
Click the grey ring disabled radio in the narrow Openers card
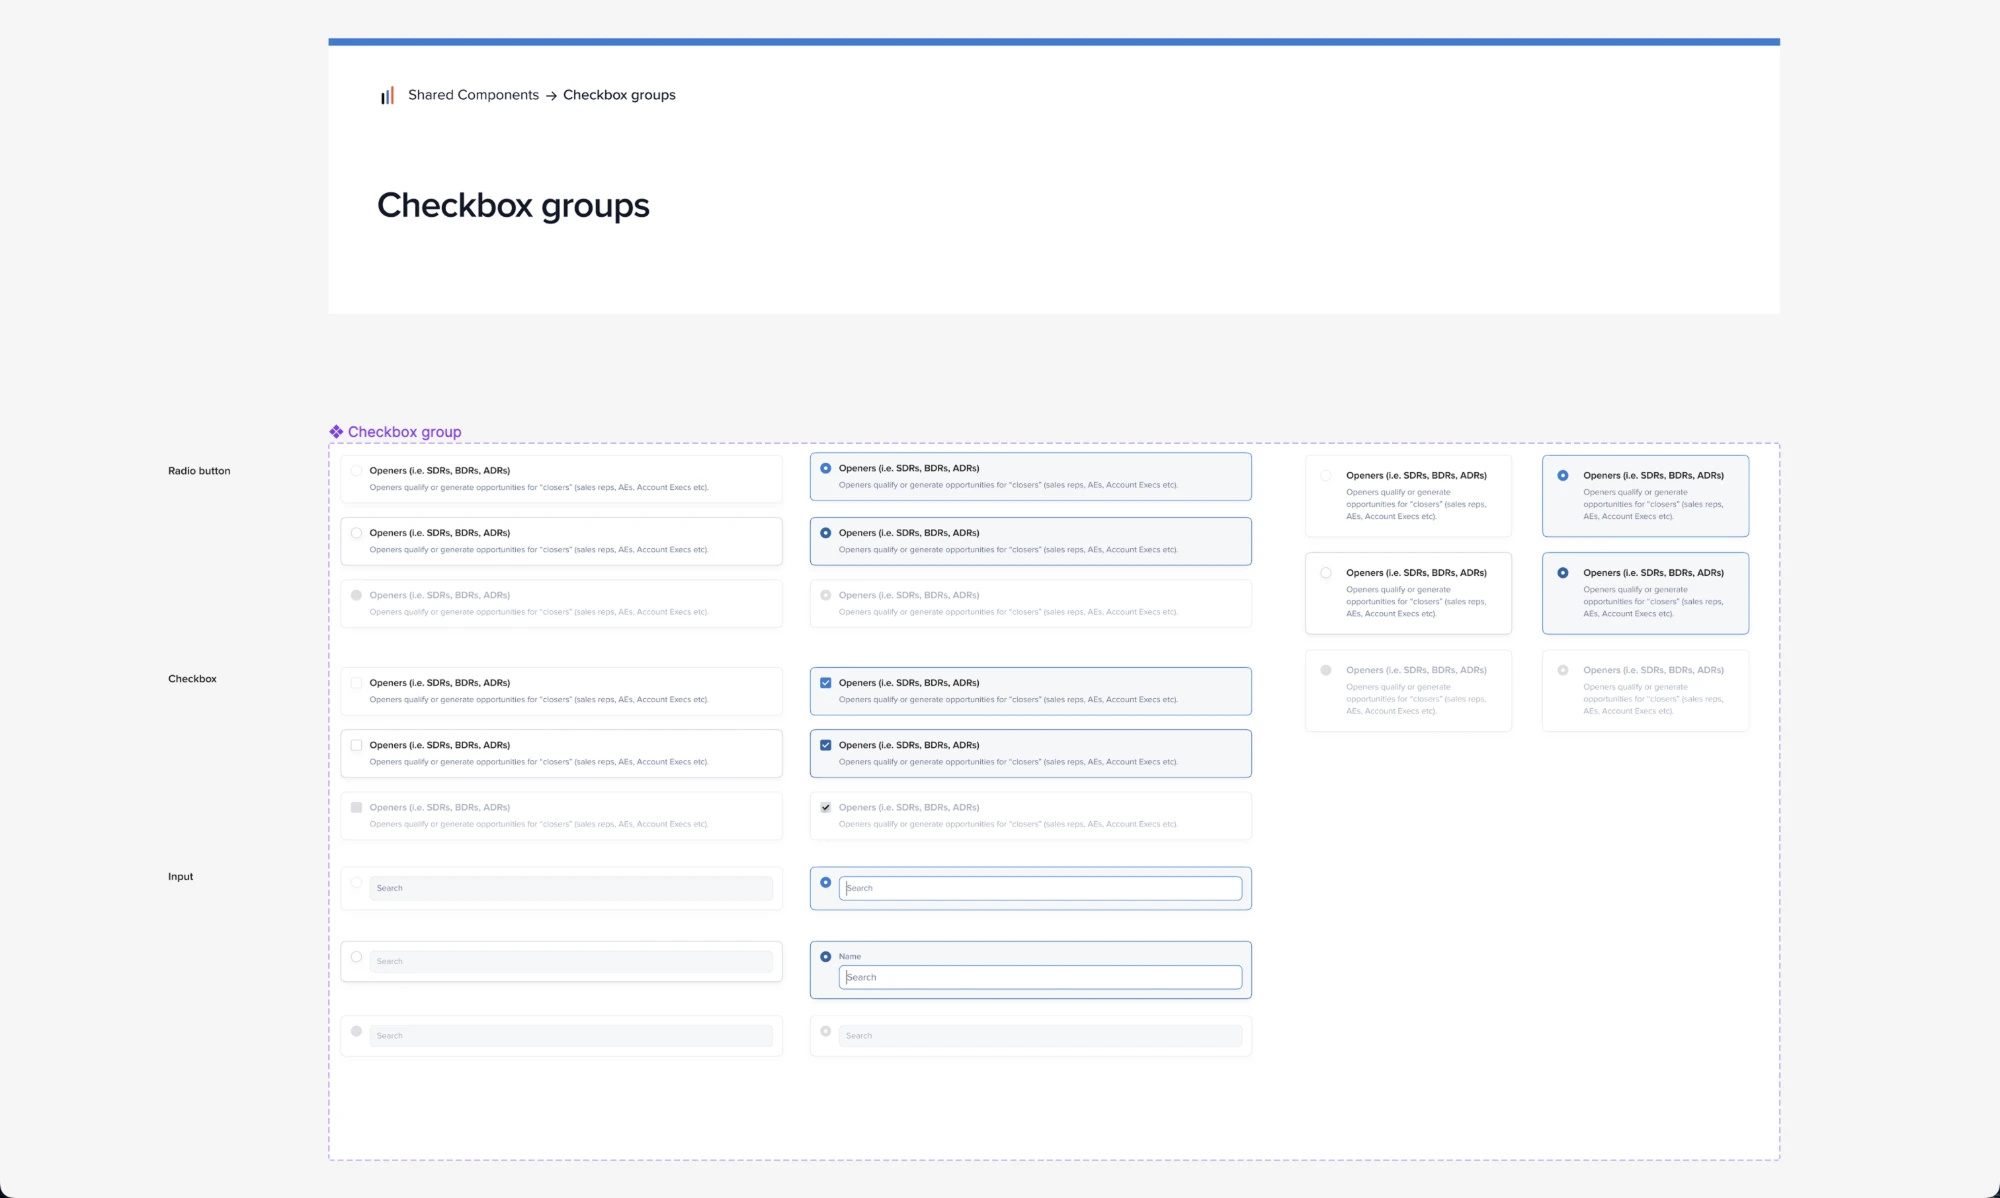1563,670
